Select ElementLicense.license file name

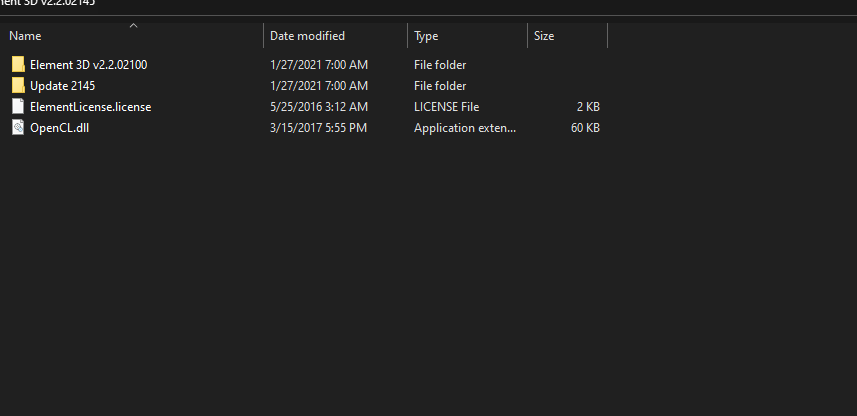[x=91, y=107]
